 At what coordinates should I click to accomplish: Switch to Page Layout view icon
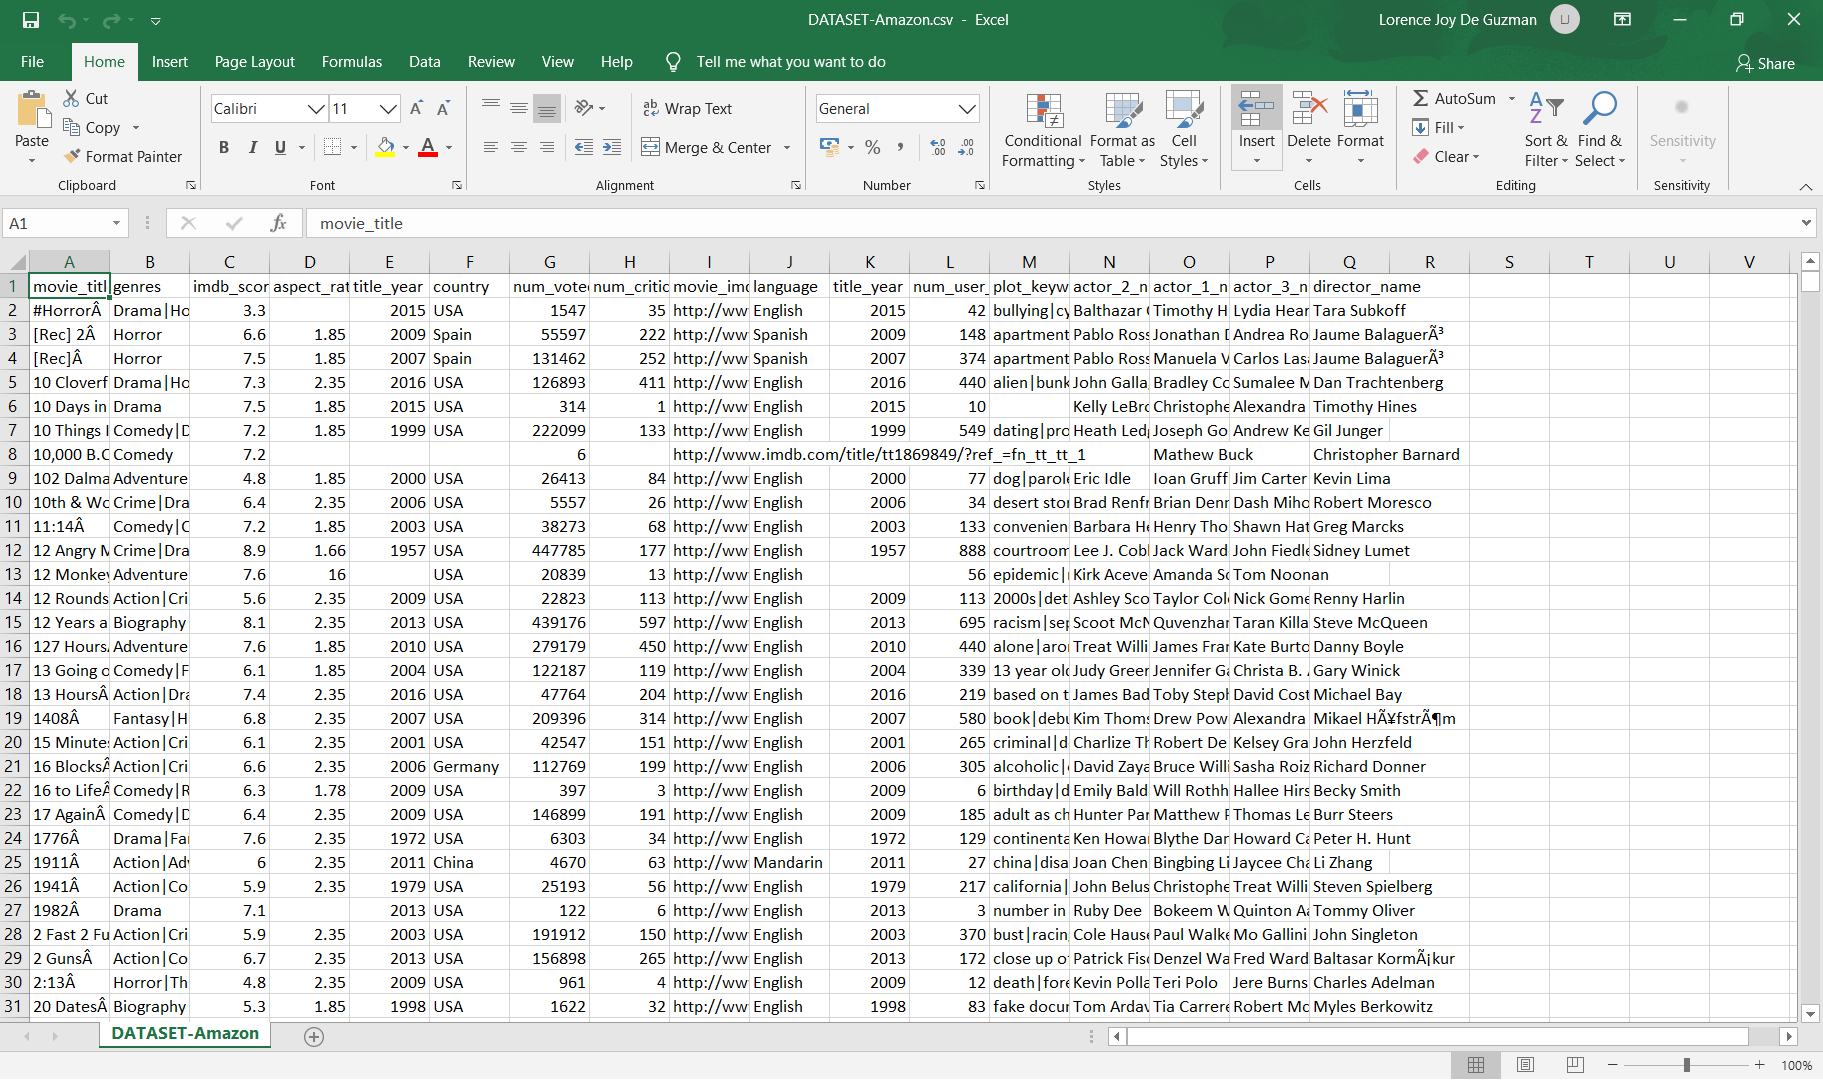pyautogui.click(x=1525, y=1065)
